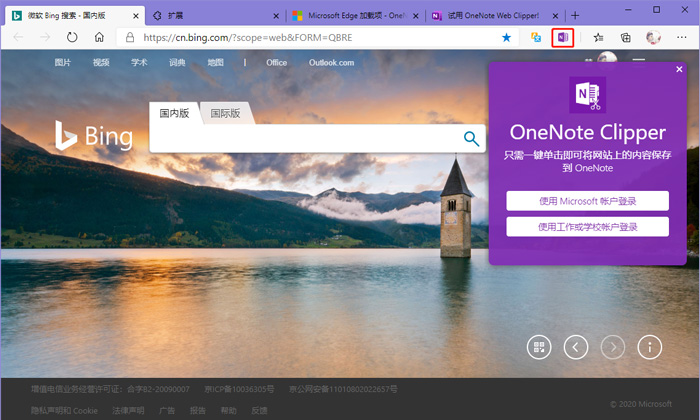Click the OneNote Clipper extension icon

click(562, 37)
